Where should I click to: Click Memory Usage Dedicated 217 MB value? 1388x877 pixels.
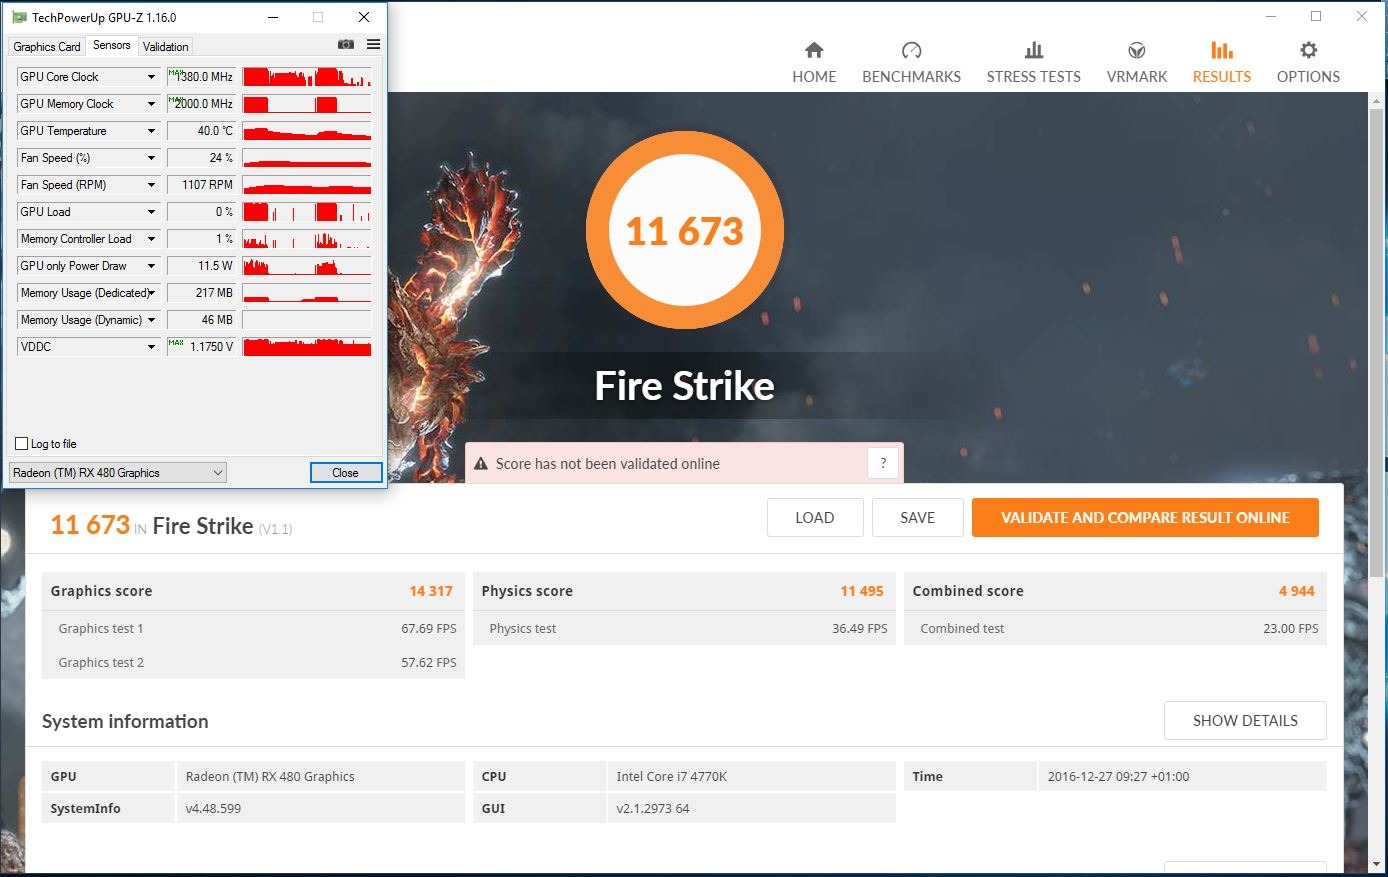pyautogui.click(x=201, y=293)
